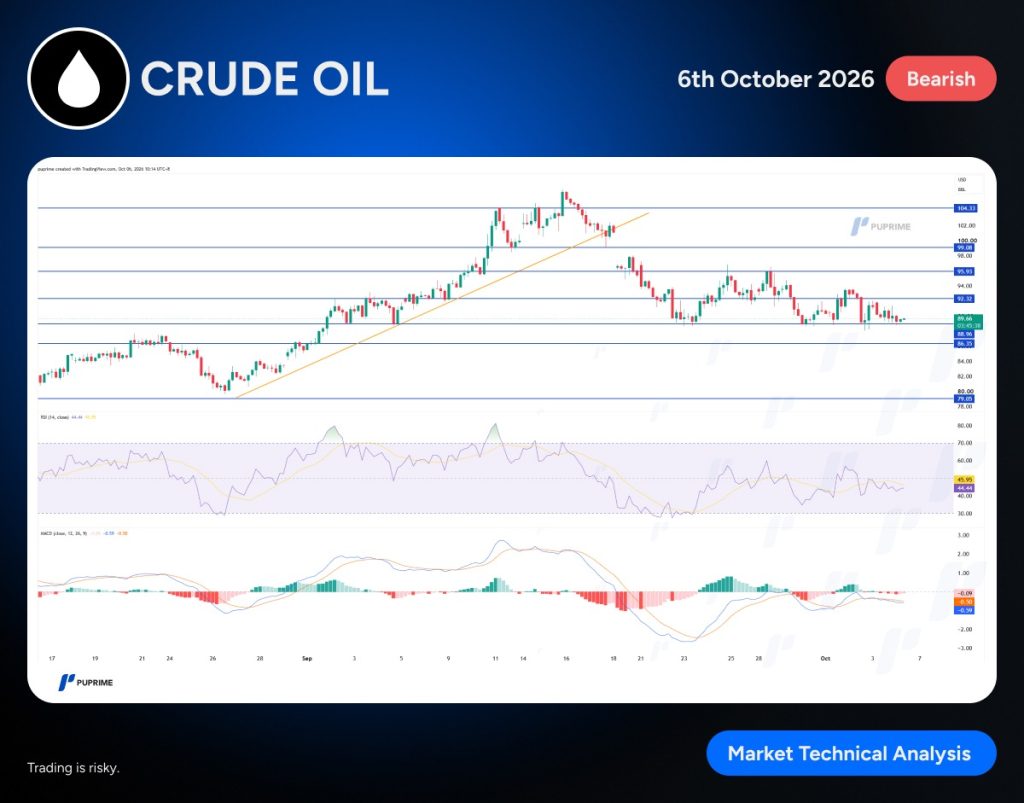Click the Oct label on the time axis
The image size is (1024, 803).
(x=825, y=659)
